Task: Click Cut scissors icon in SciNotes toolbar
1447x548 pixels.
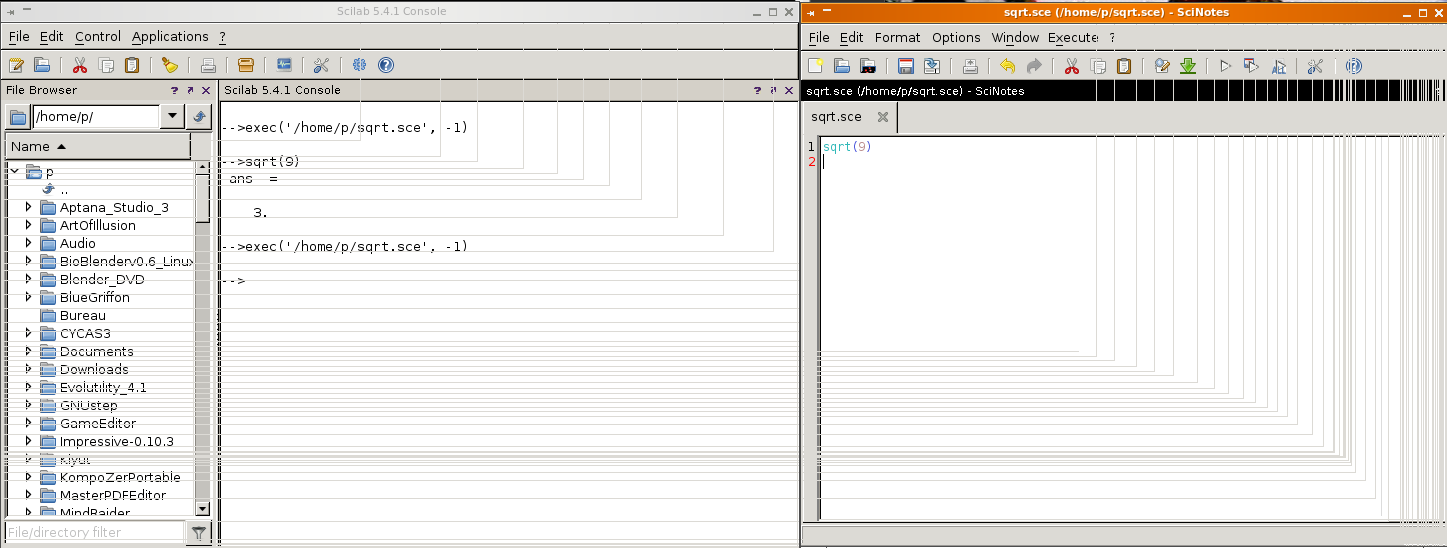Action: (x=1072, y=66)
